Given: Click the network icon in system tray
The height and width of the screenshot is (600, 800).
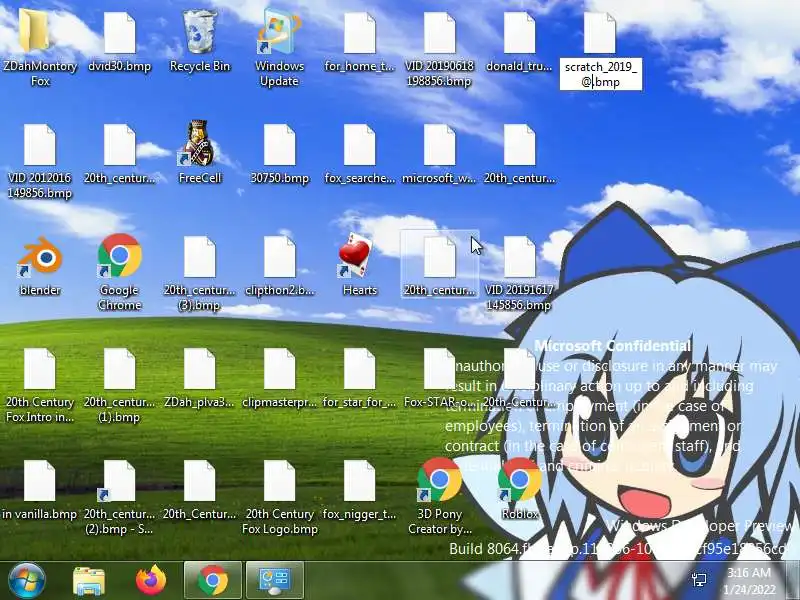Looking at the screenshot, I should [x=699, y=579].
